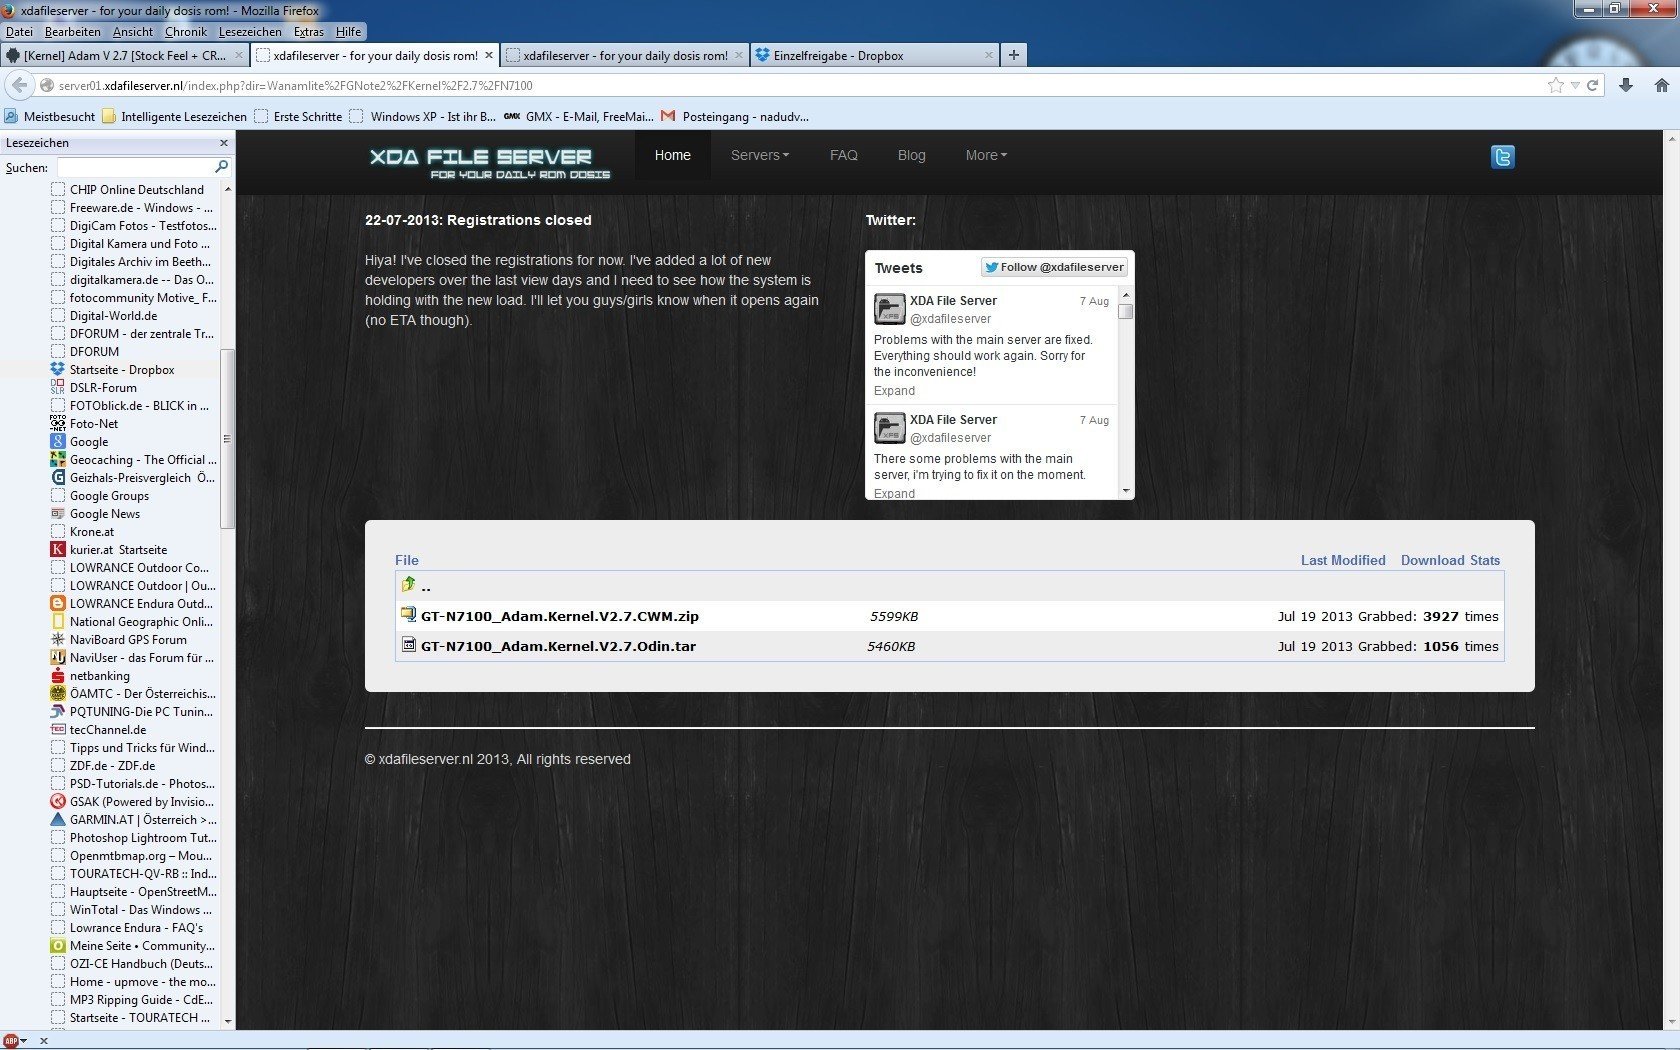
Task: Click the Erste Schritte bookmark in the toolbar
Action: tap(298, 116)
